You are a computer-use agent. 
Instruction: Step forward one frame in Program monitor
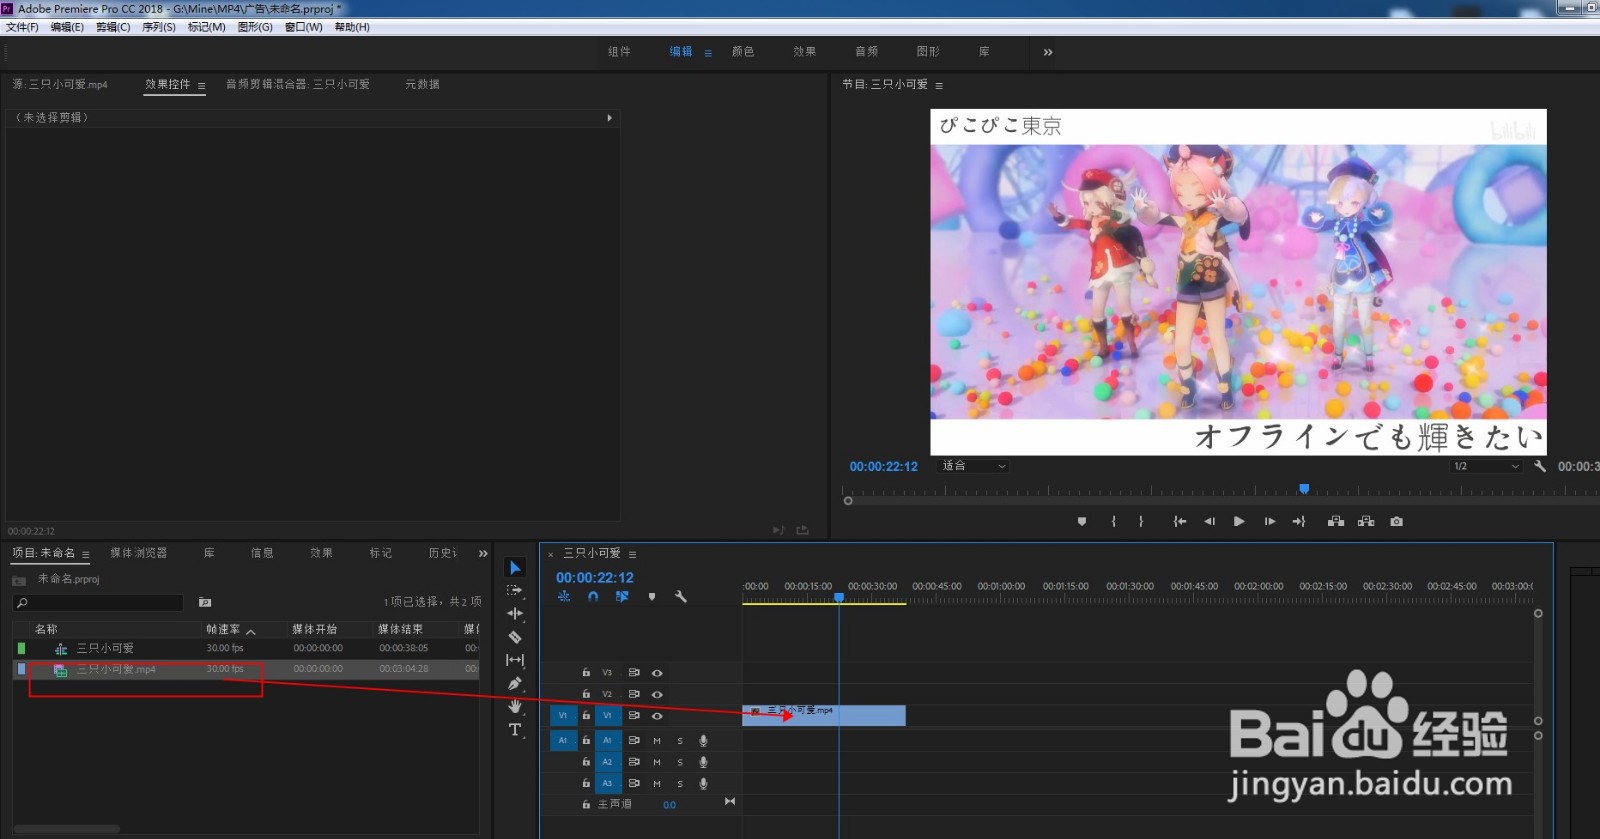point(1270,521)
